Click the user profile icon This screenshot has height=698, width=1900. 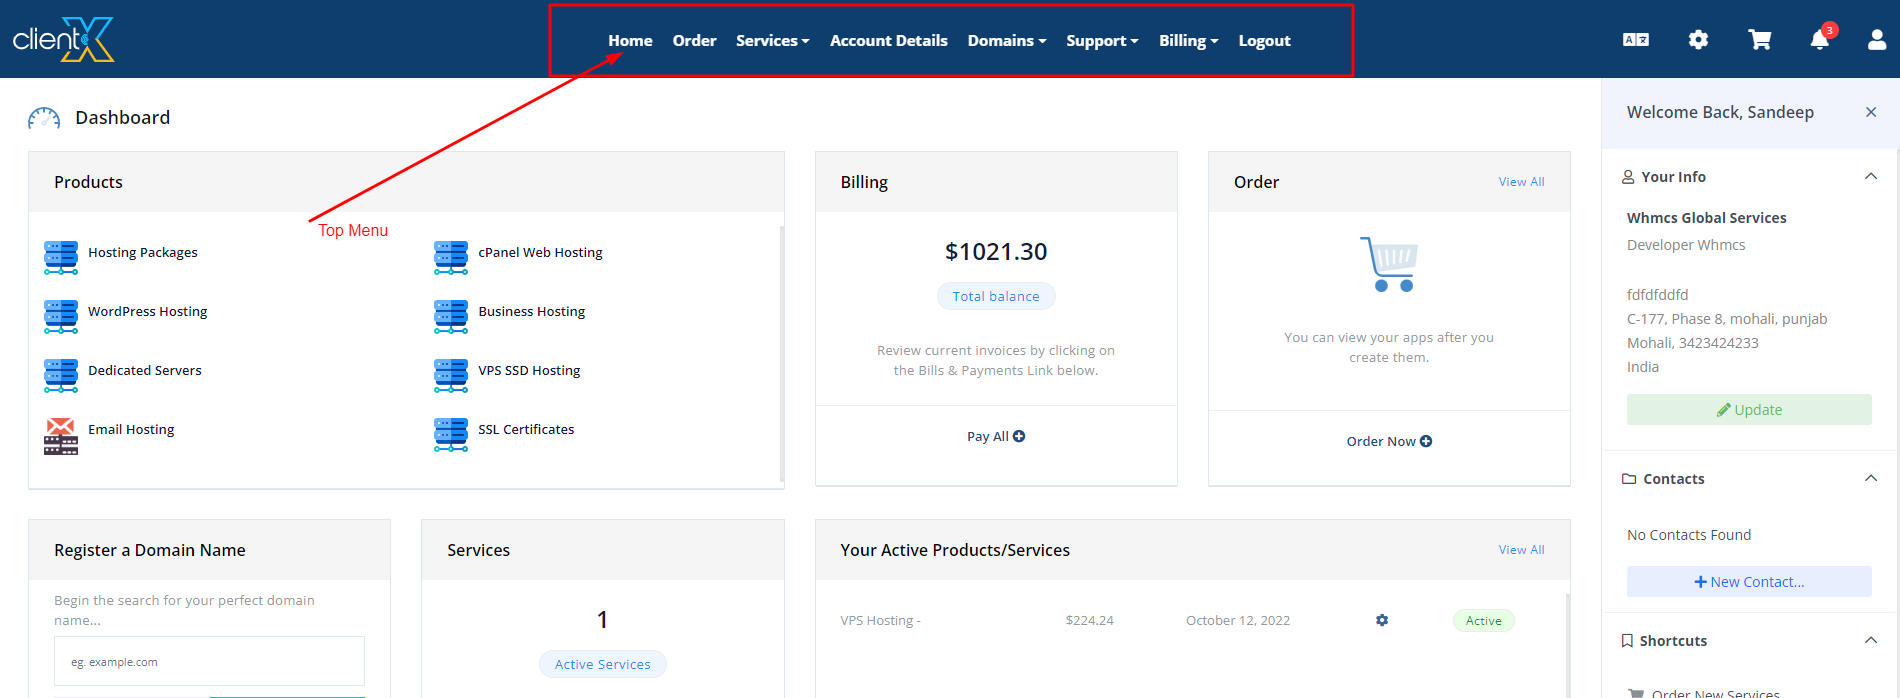pyautogui.click(x=1877, y=40)
